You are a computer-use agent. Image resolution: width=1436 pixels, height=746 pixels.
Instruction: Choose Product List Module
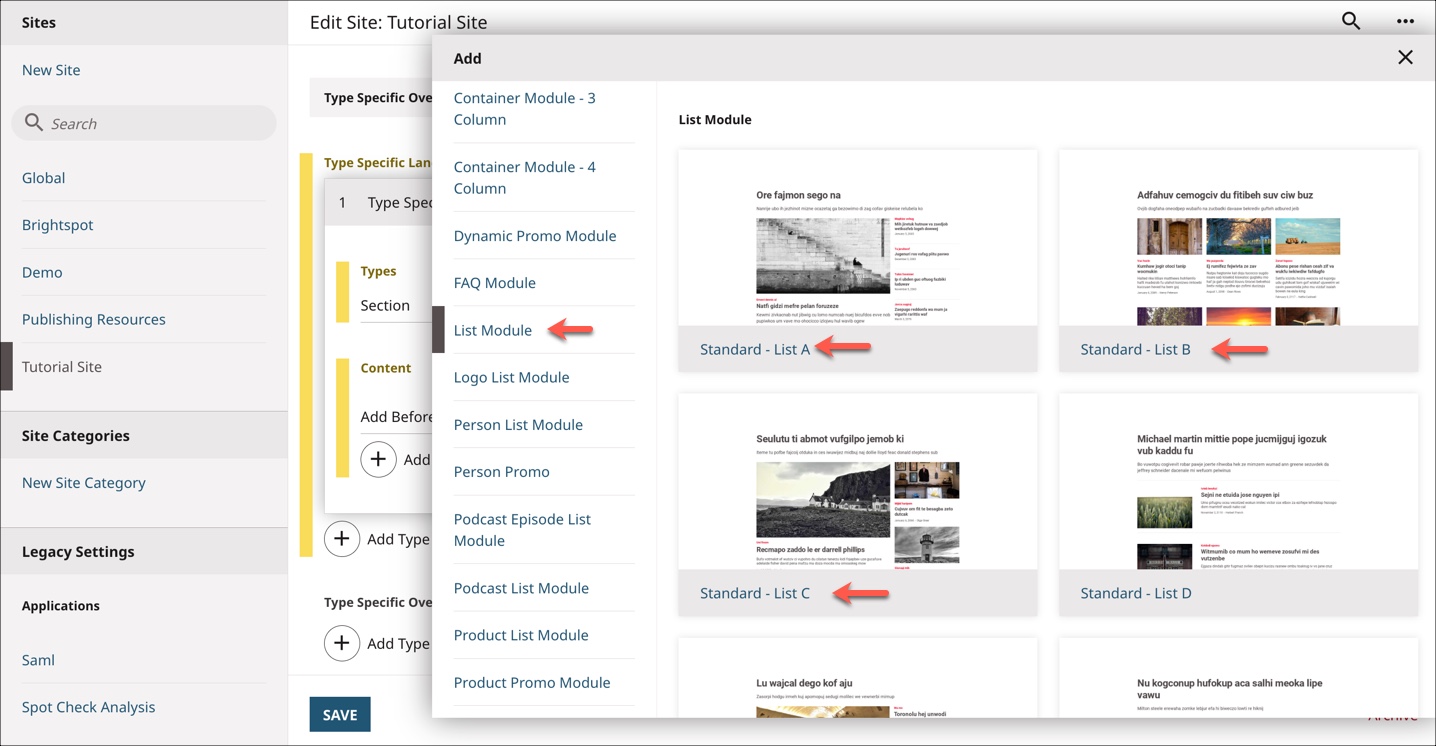point(521,635)
